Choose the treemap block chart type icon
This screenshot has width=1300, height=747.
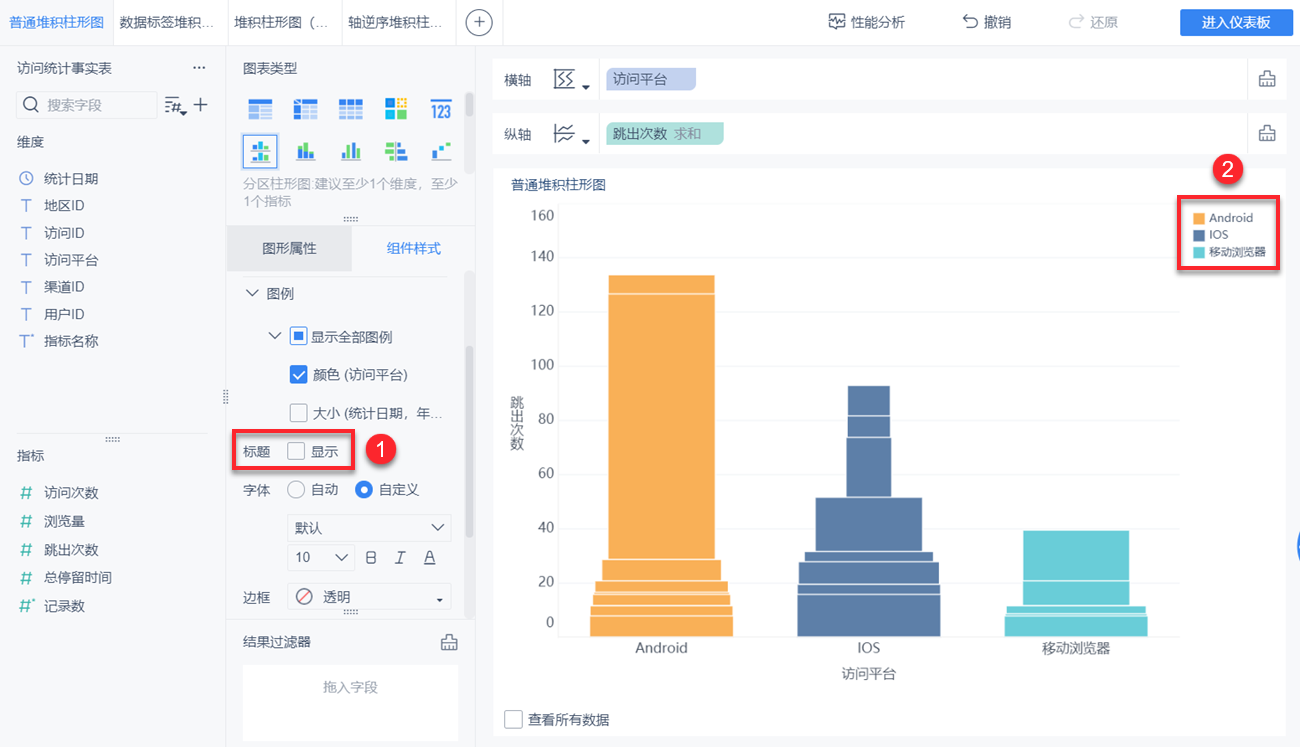tap(396, 109)
